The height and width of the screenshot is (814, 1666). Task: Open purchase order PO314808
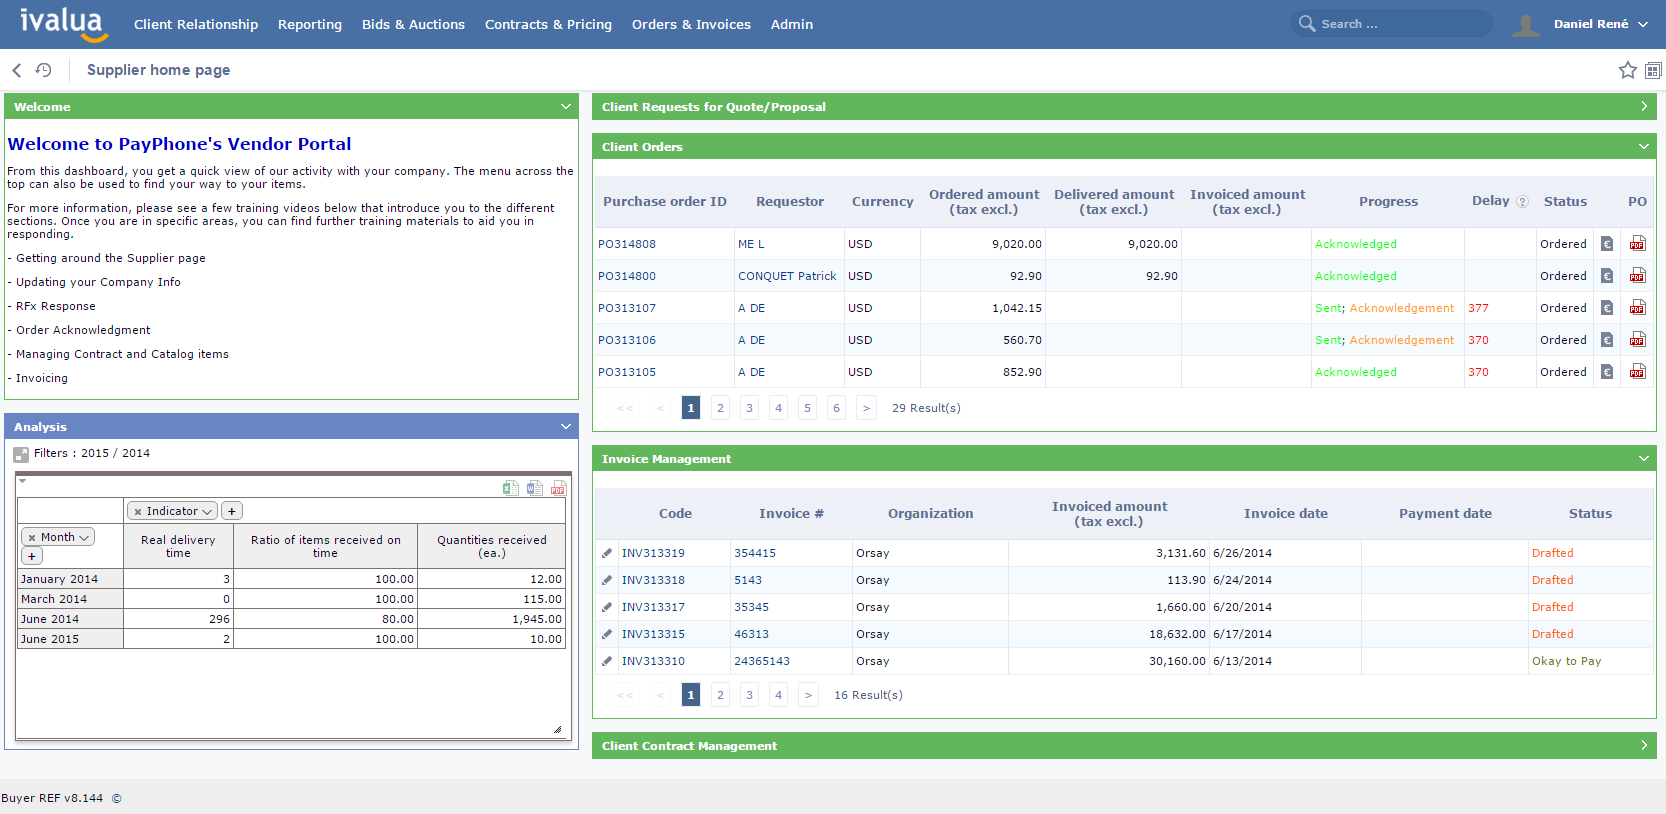(627, 244)
